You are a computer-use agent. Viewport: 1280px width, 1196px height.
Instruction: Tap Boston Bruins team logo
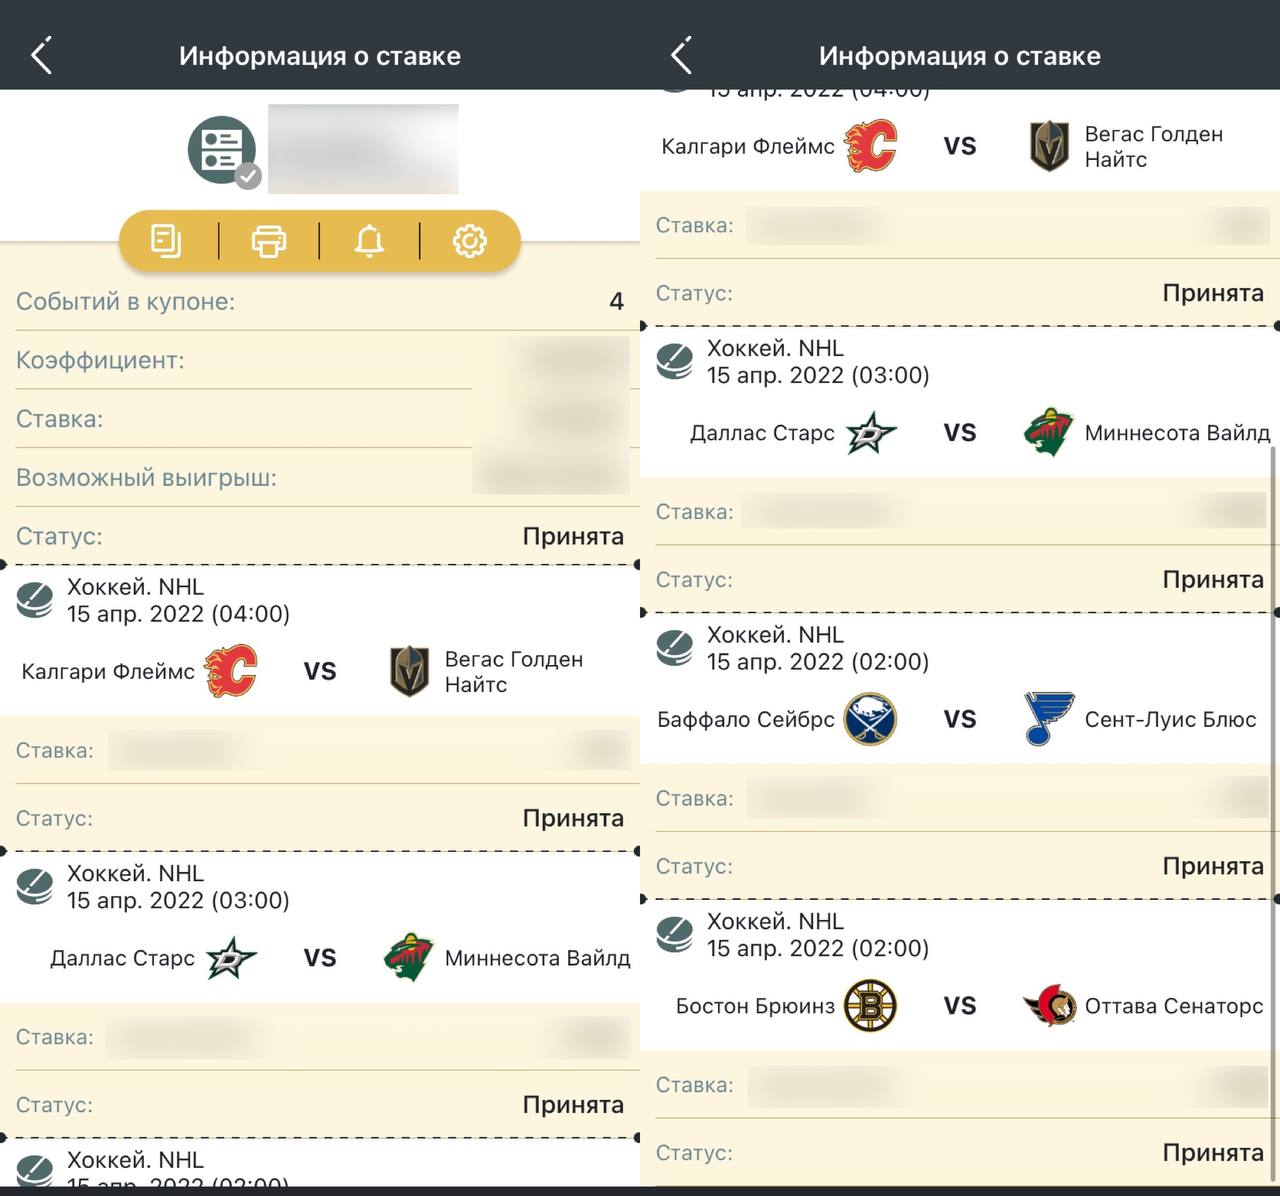(x=870, y=1006)
